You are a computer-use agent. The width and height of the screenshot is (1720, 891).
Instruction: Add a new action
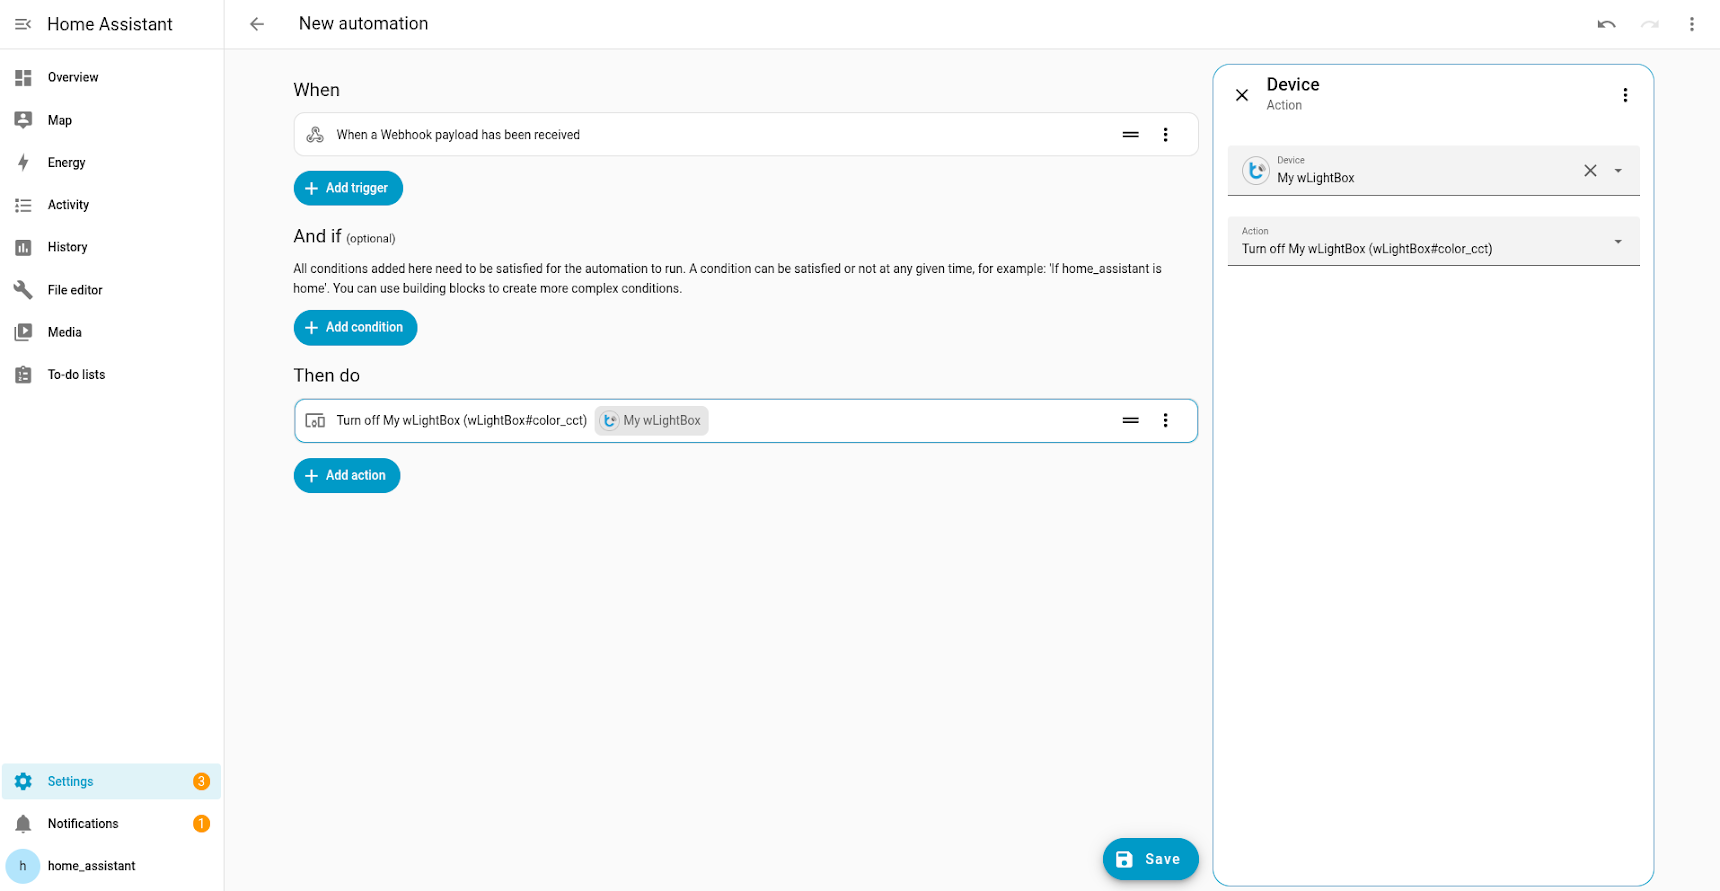click(x=347, y=476)
